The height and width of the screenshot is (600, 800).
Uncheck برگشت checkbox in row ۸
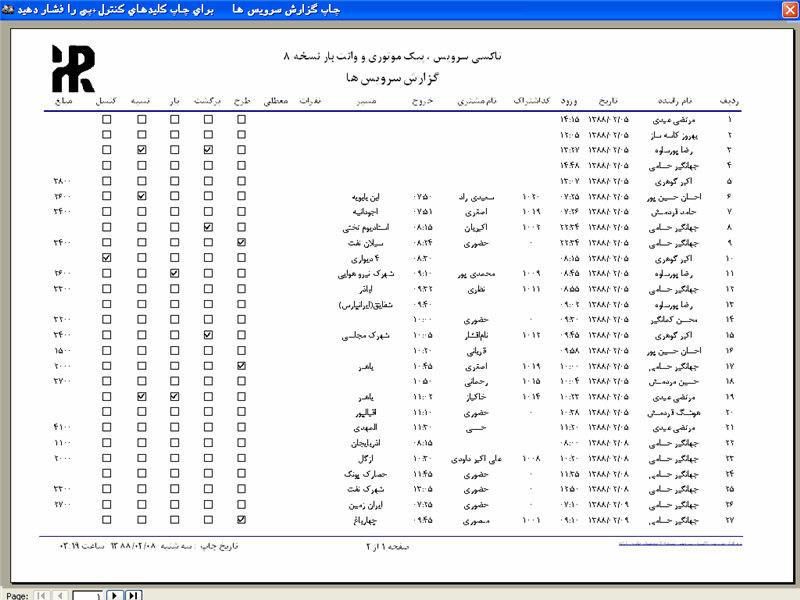tap(208, 227)
